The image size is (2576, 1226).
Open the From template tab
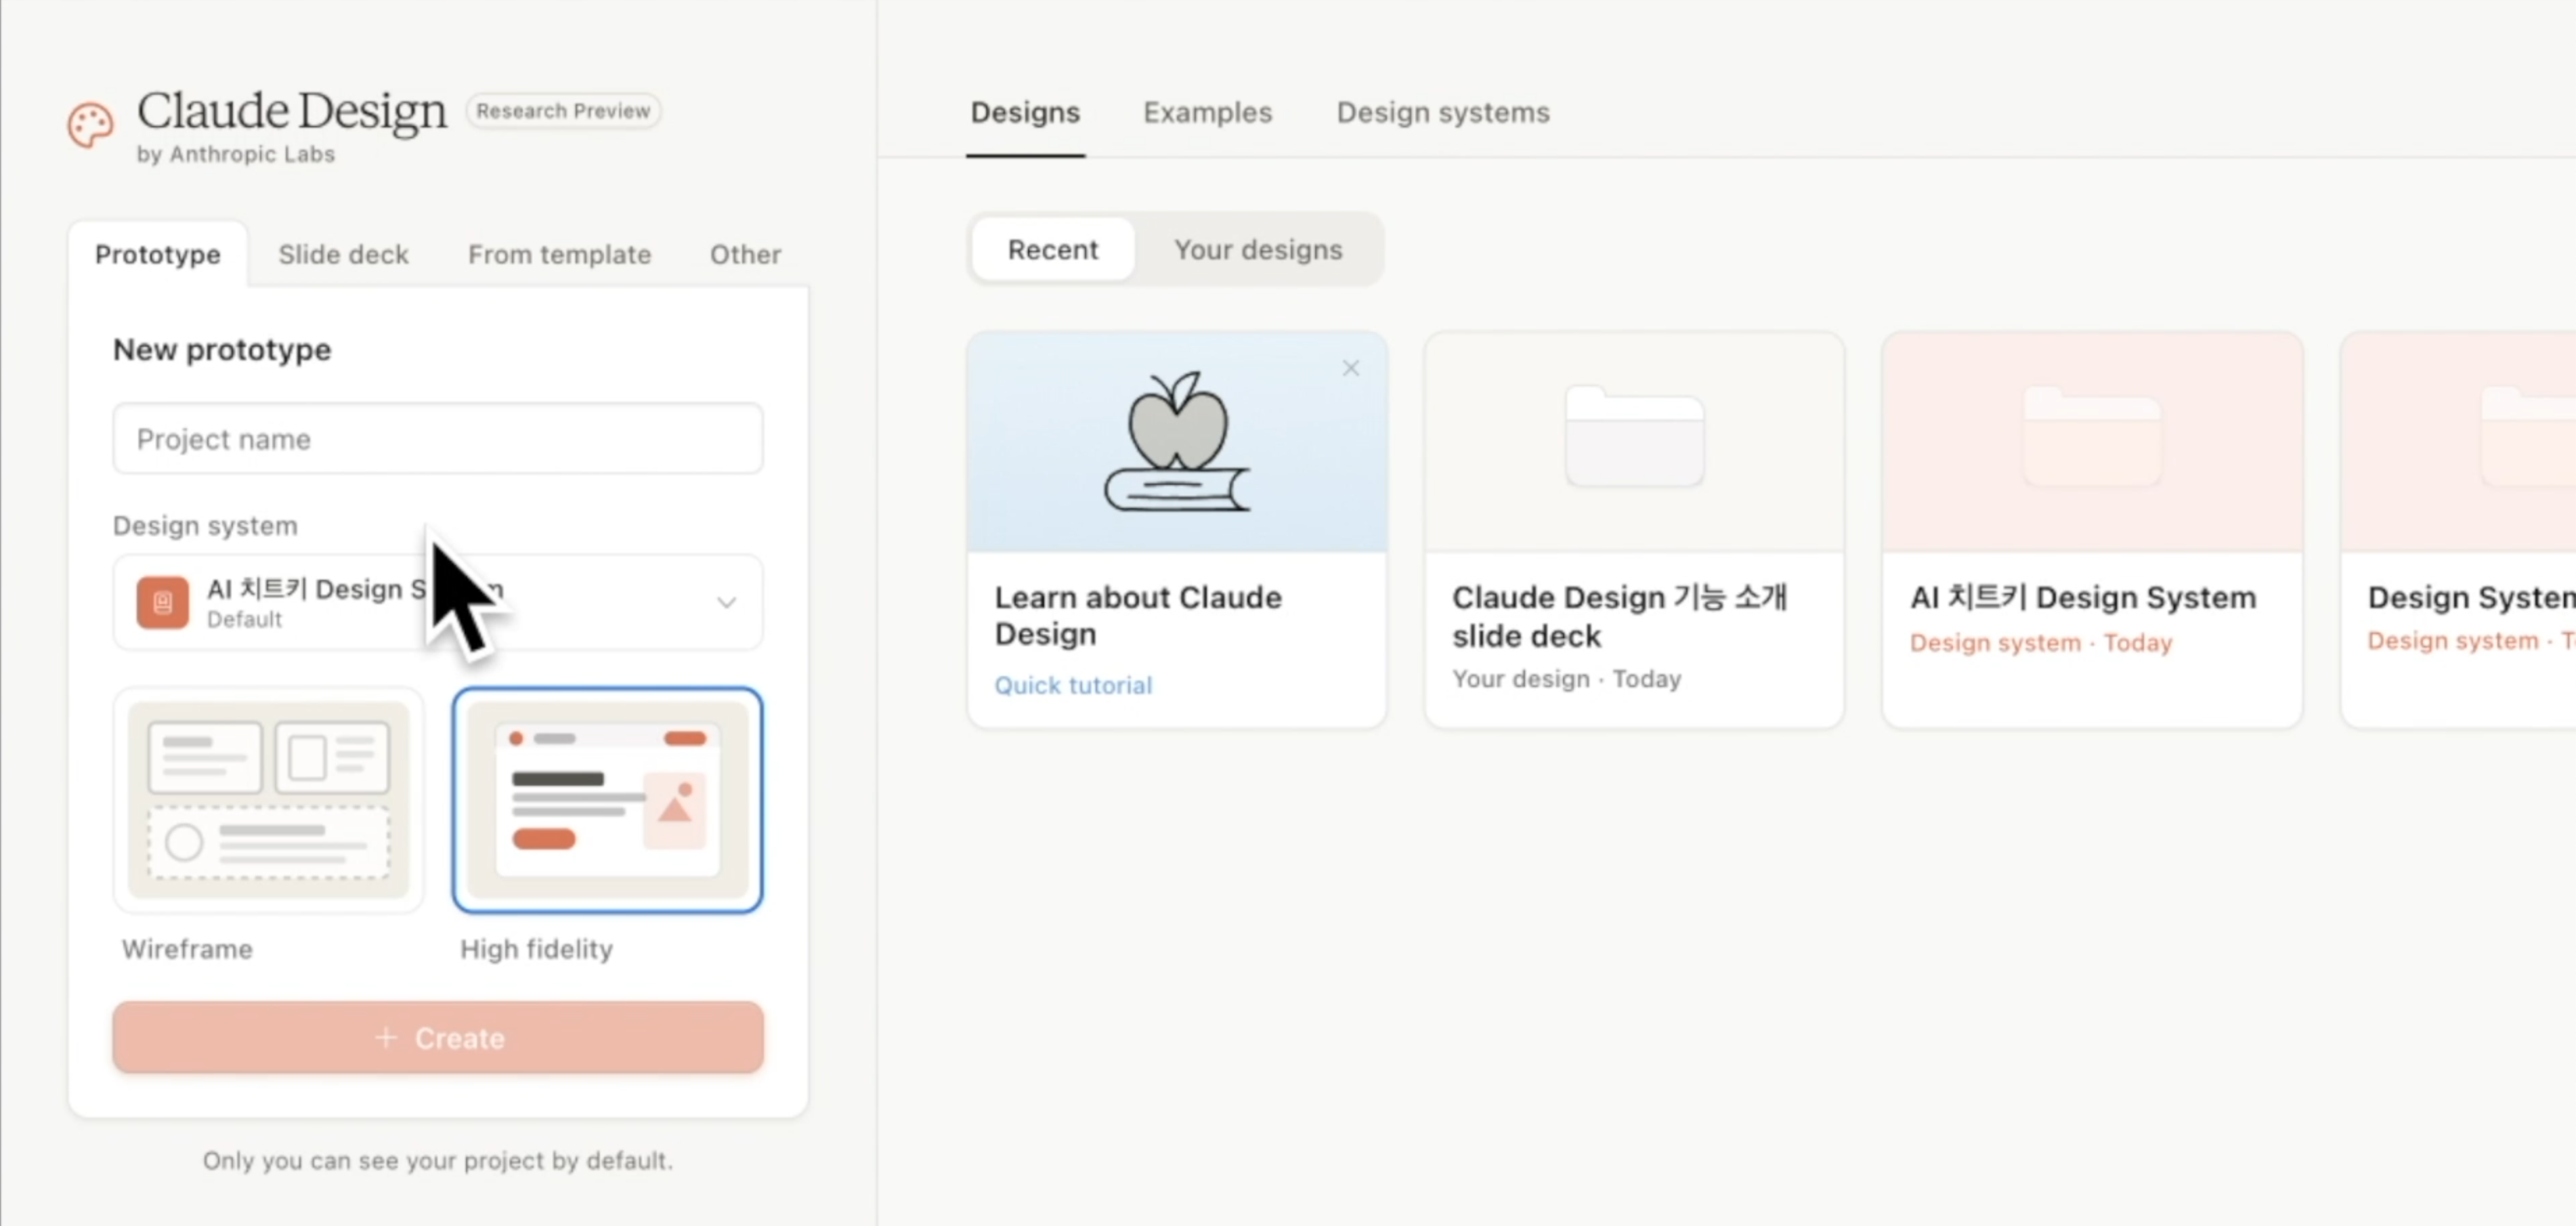pos(559,254)
